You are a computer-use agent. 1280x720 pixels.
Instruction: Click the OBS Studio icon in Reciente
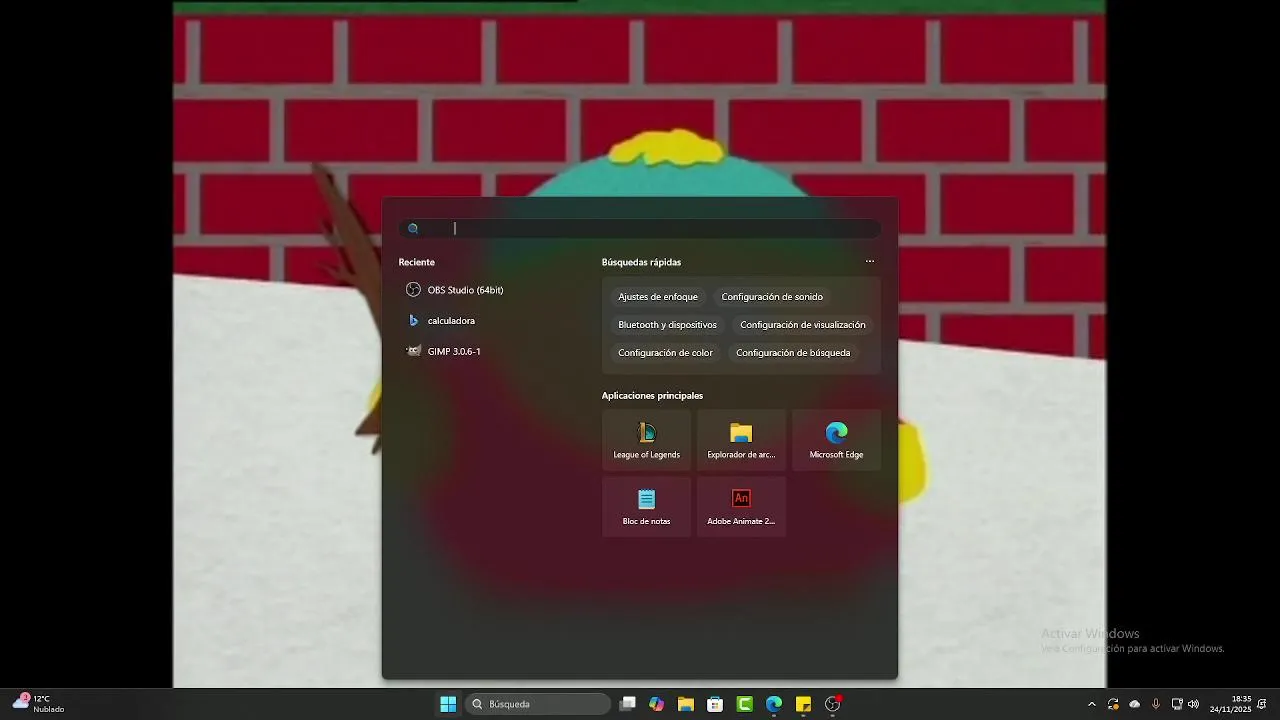pyautogui.click(x=413, y=290)
